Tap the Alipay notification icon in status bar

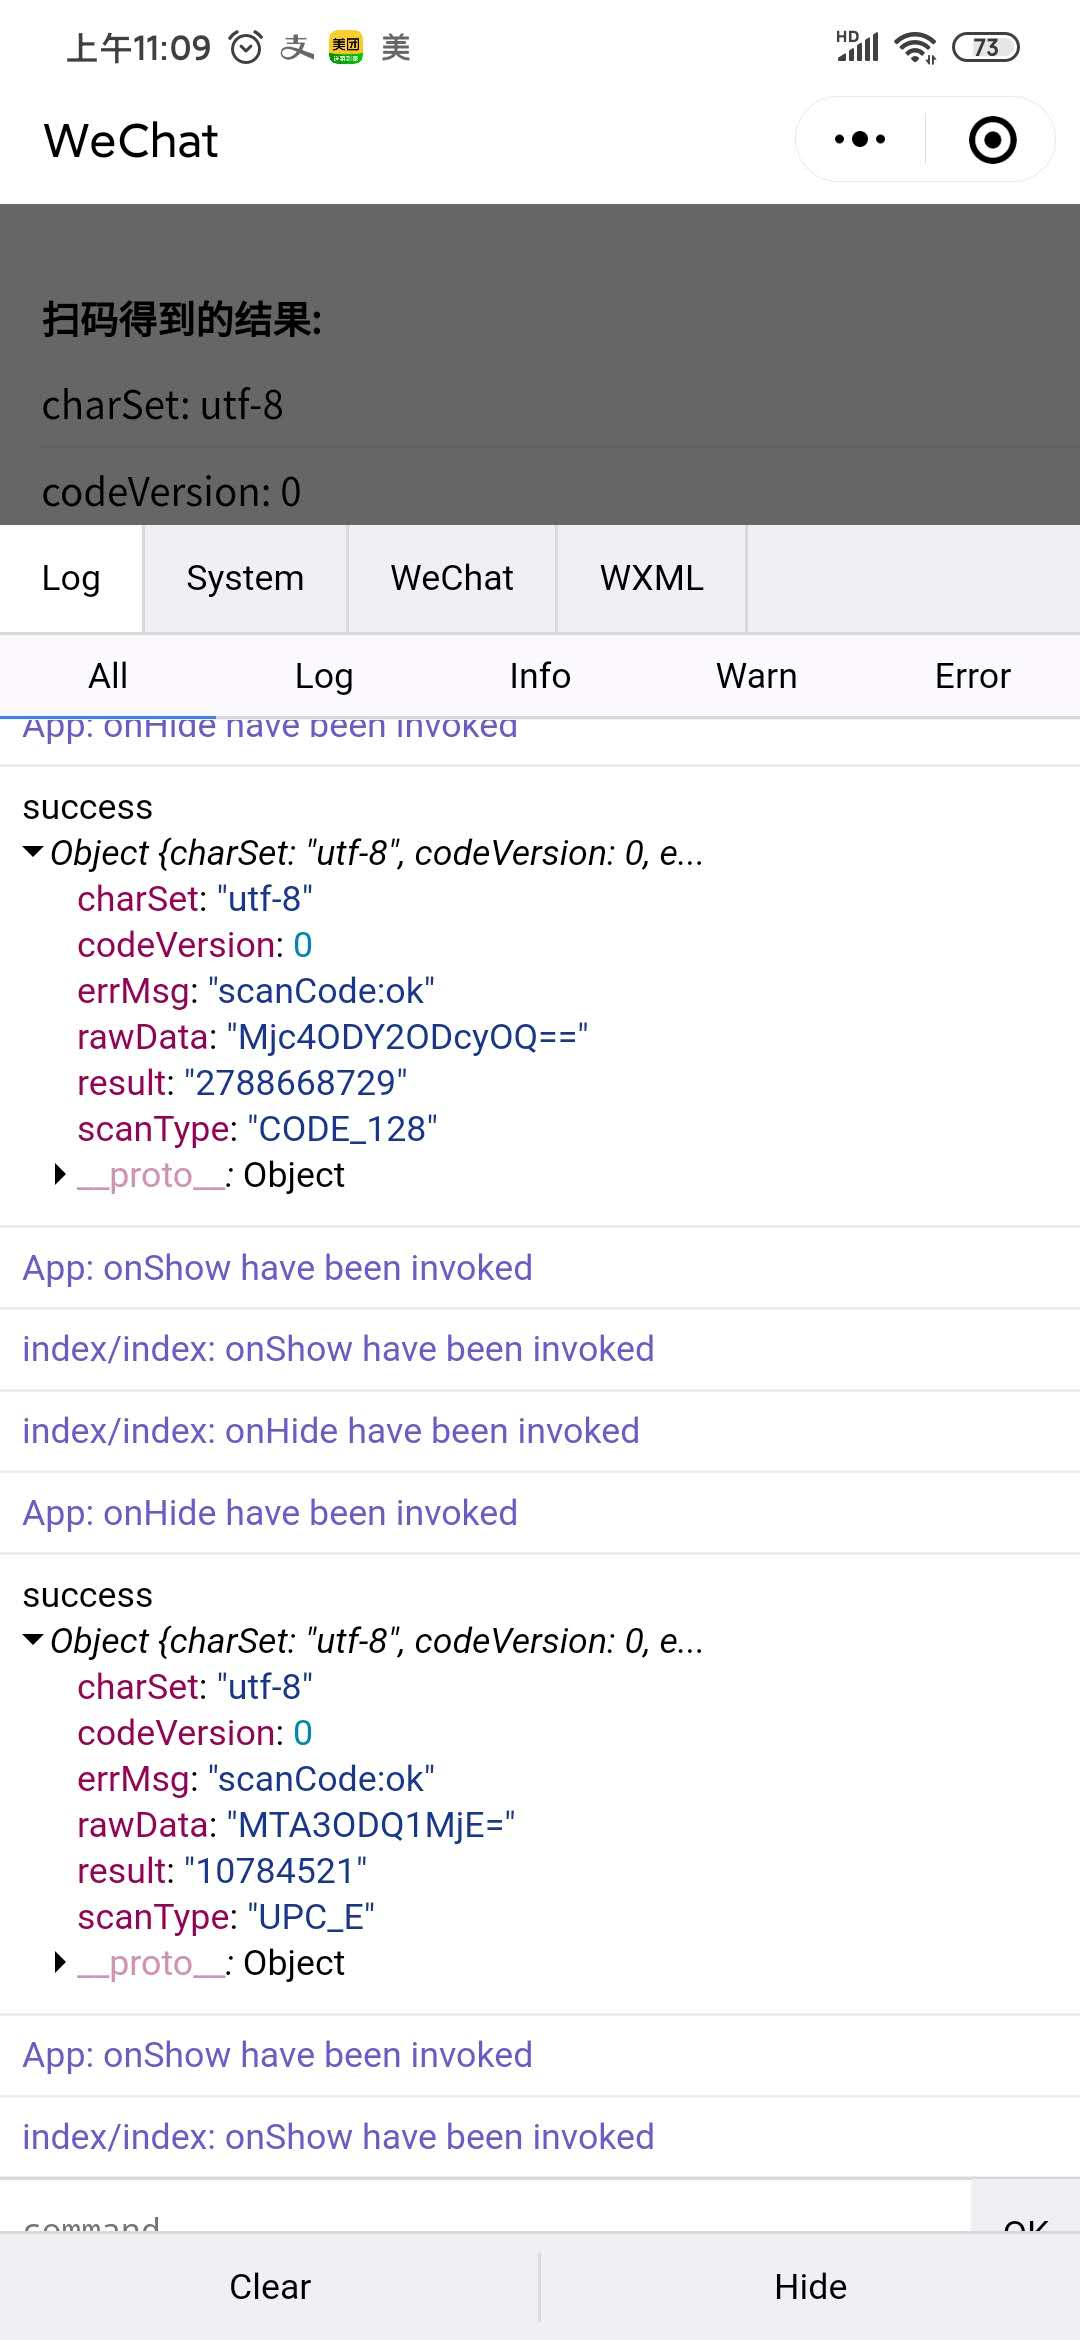[x=297, y=47]
